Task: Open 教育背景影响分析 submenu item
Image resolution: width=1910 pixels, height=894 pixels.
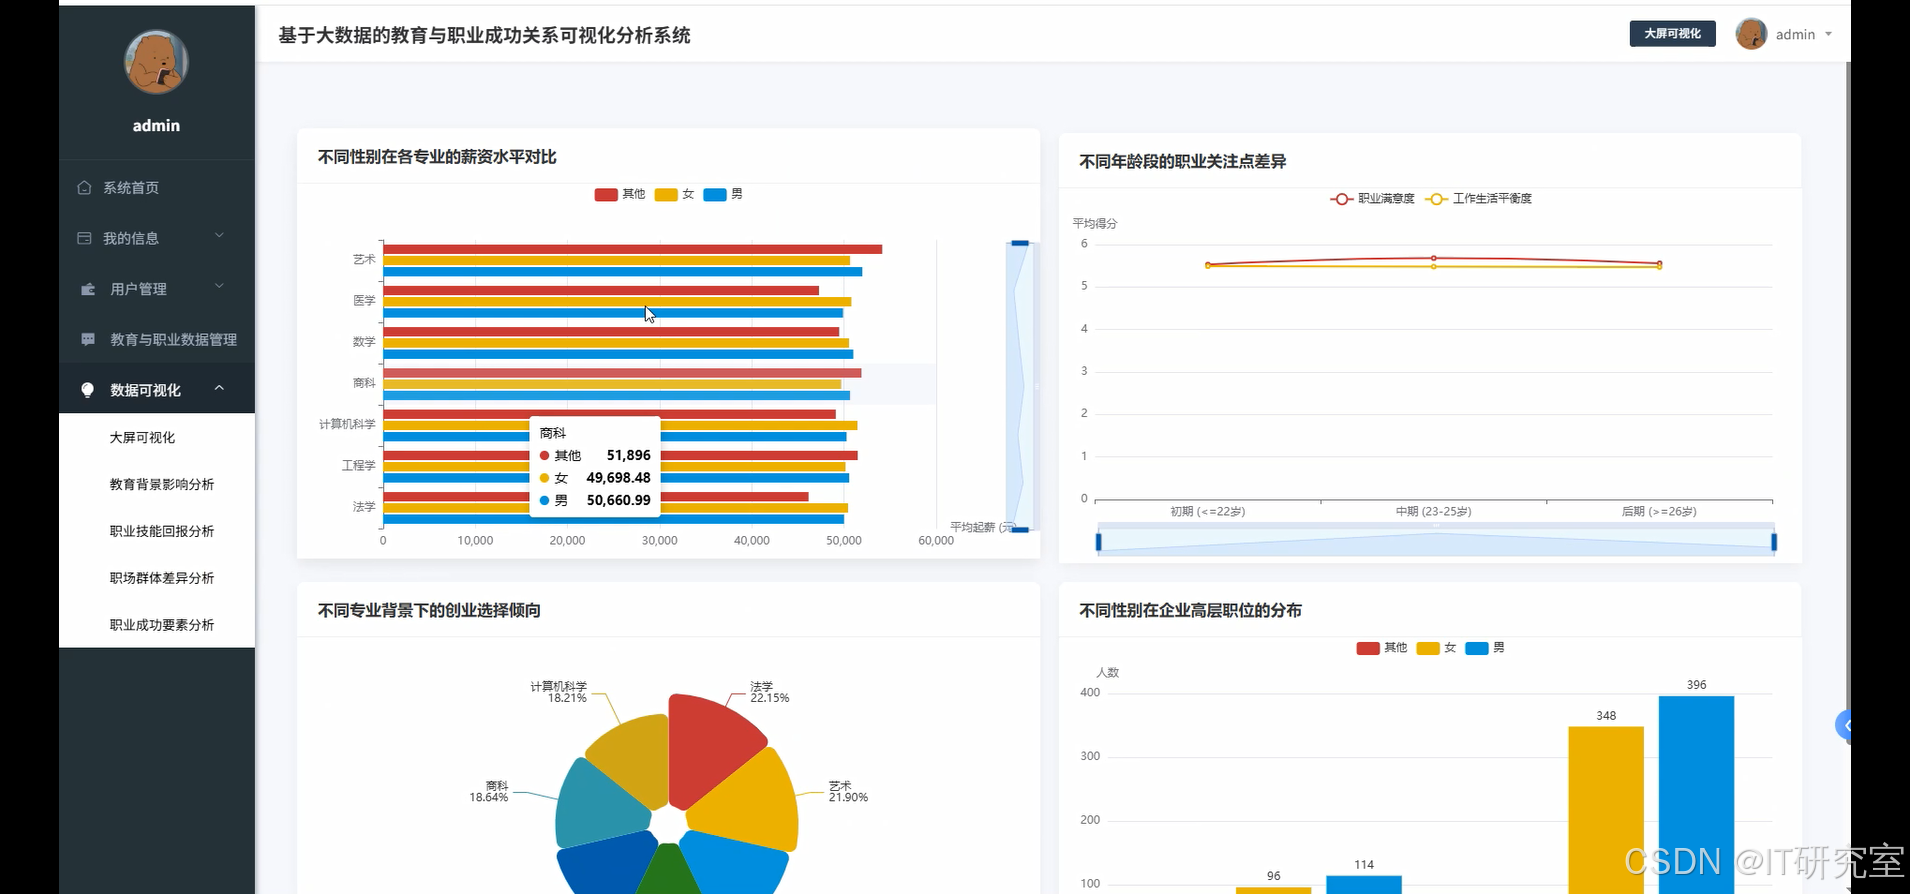Action: 162,484
